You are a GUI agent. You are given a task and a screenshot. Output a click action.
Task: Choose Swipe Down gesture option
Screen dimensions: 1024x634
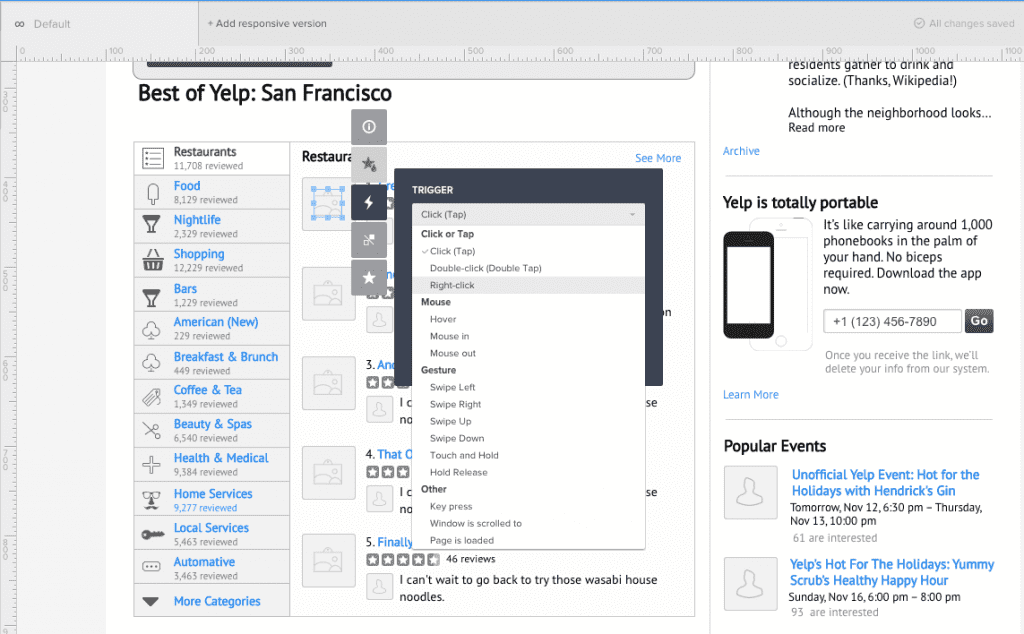click(528, 437)
